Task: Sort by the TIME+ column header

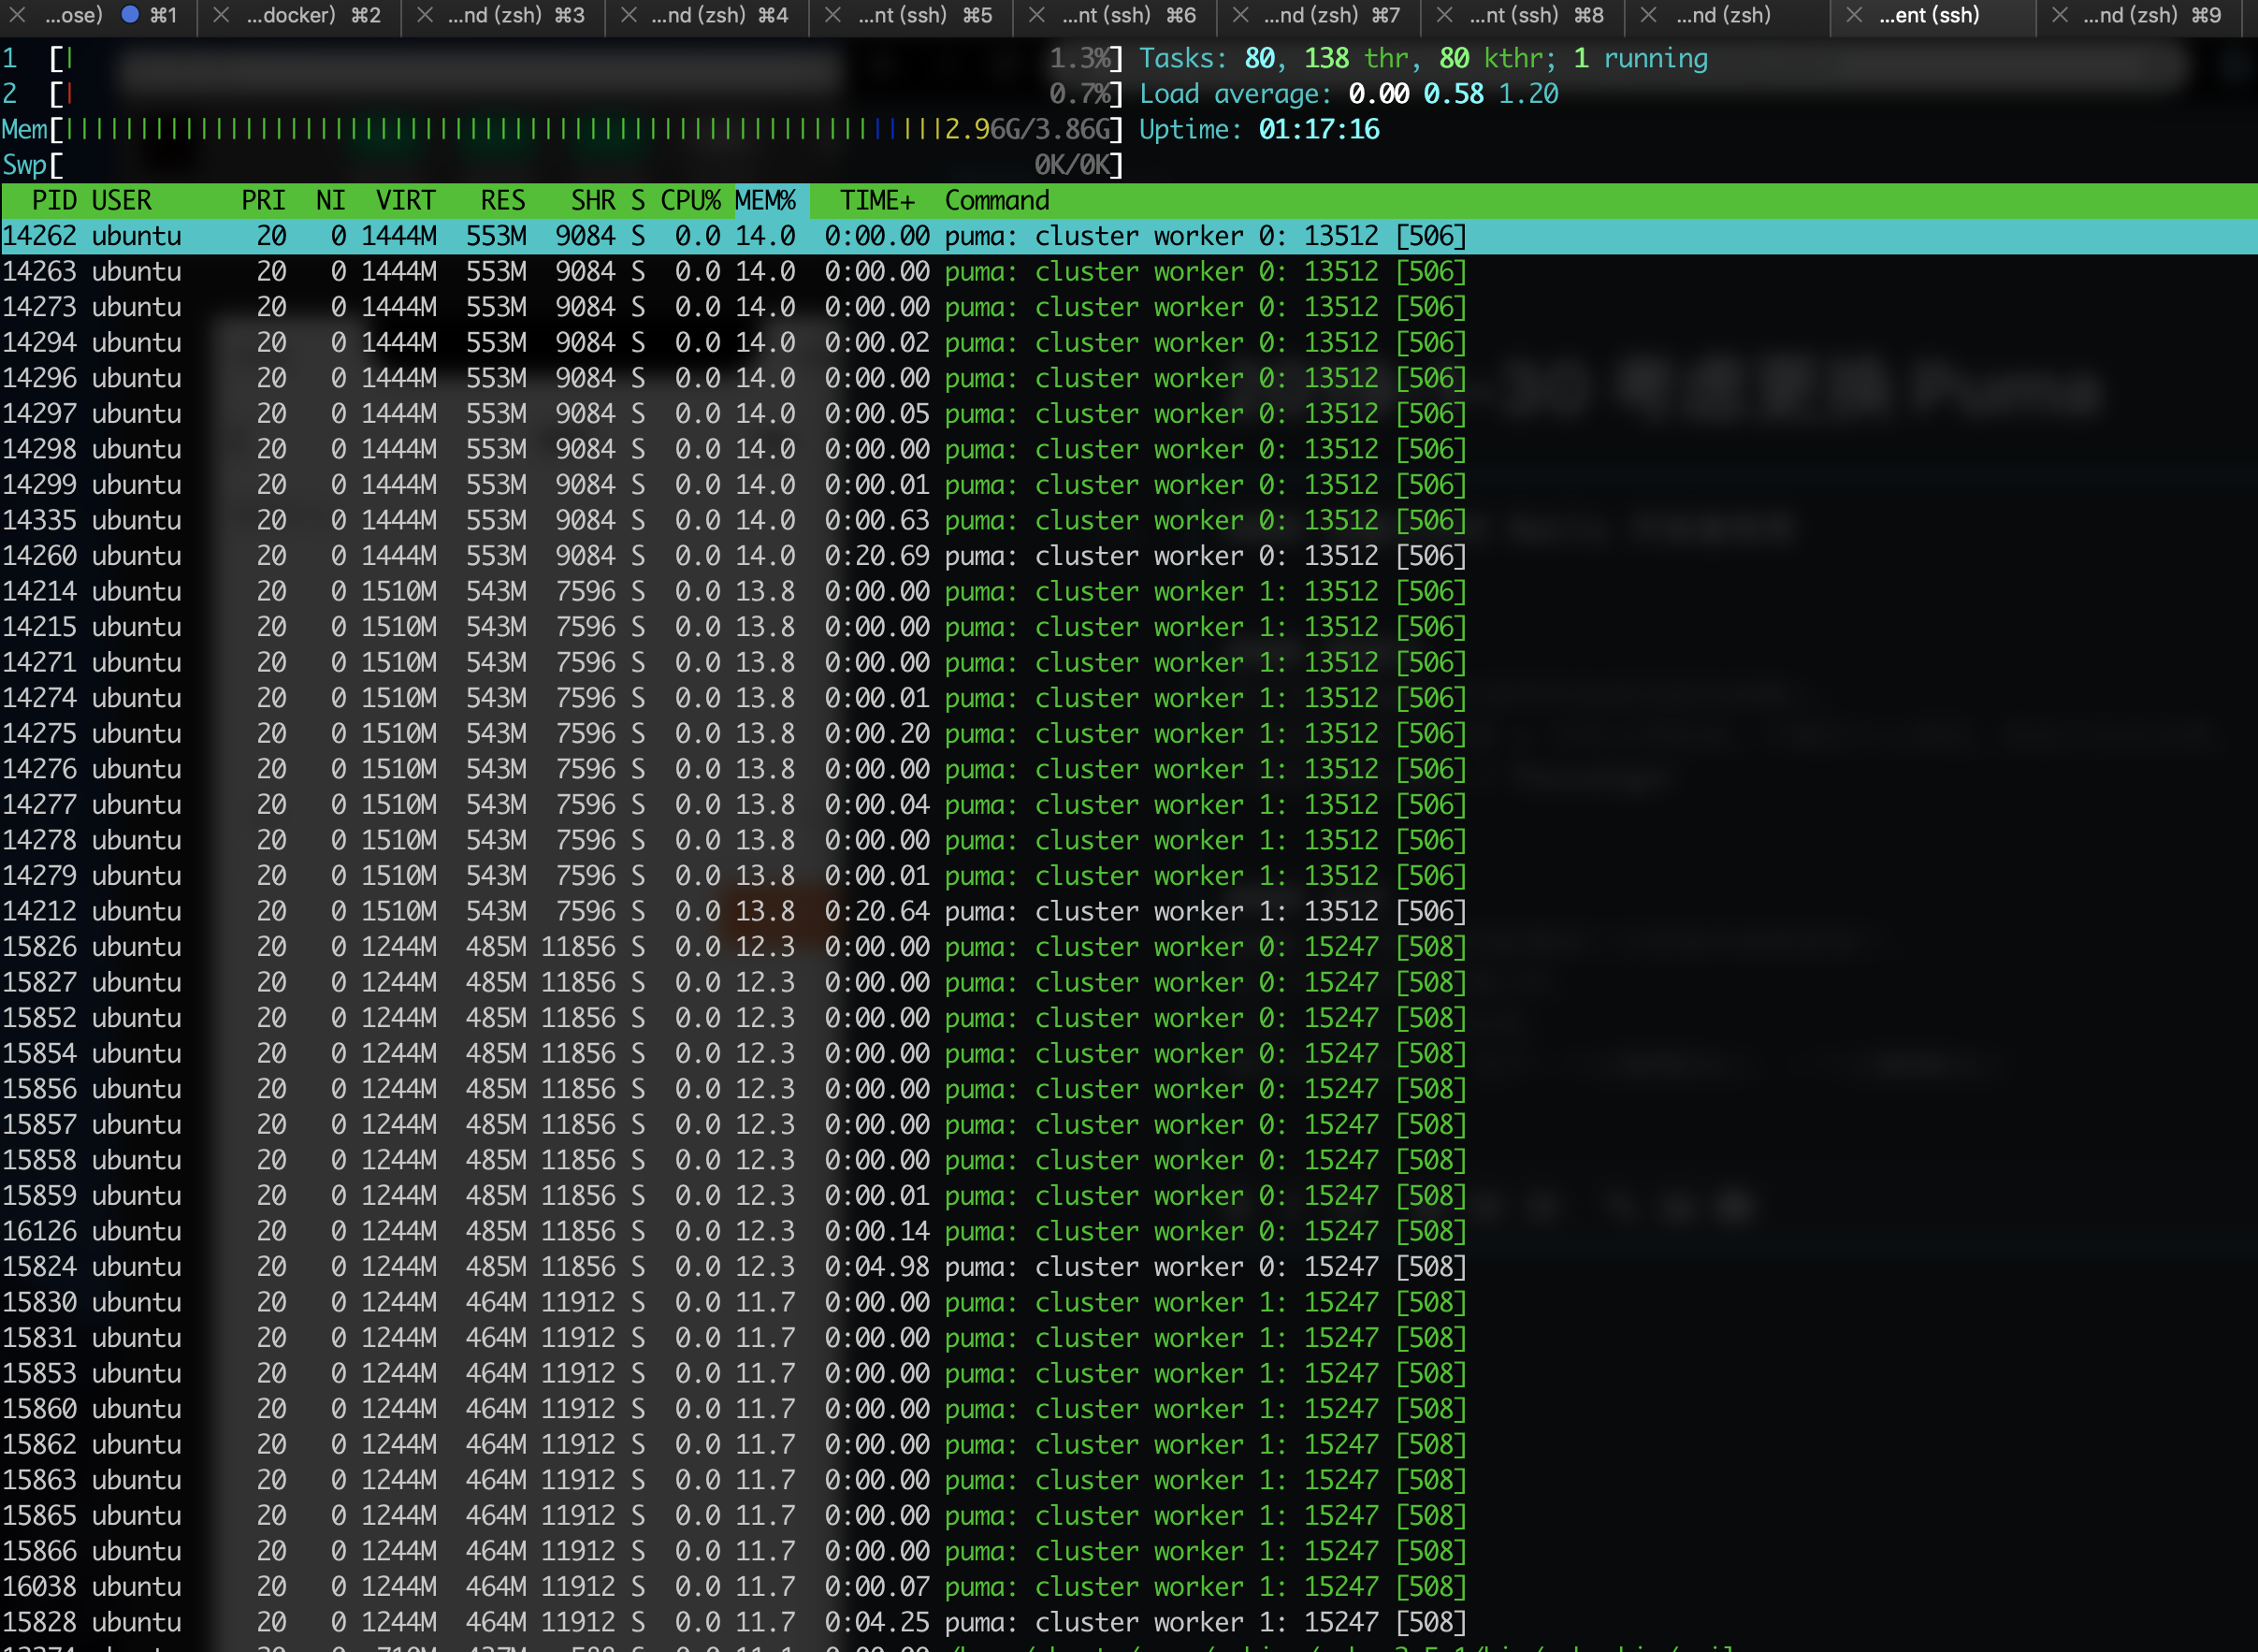Action: 876,201
